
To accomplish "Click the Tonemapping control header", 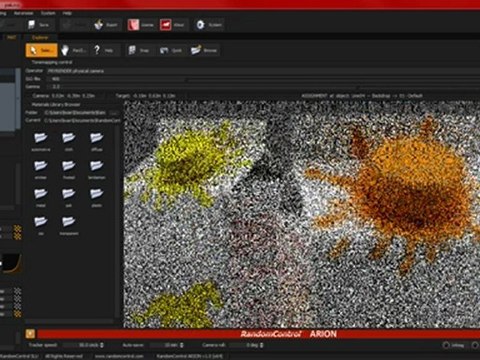I will click(52, 62).
